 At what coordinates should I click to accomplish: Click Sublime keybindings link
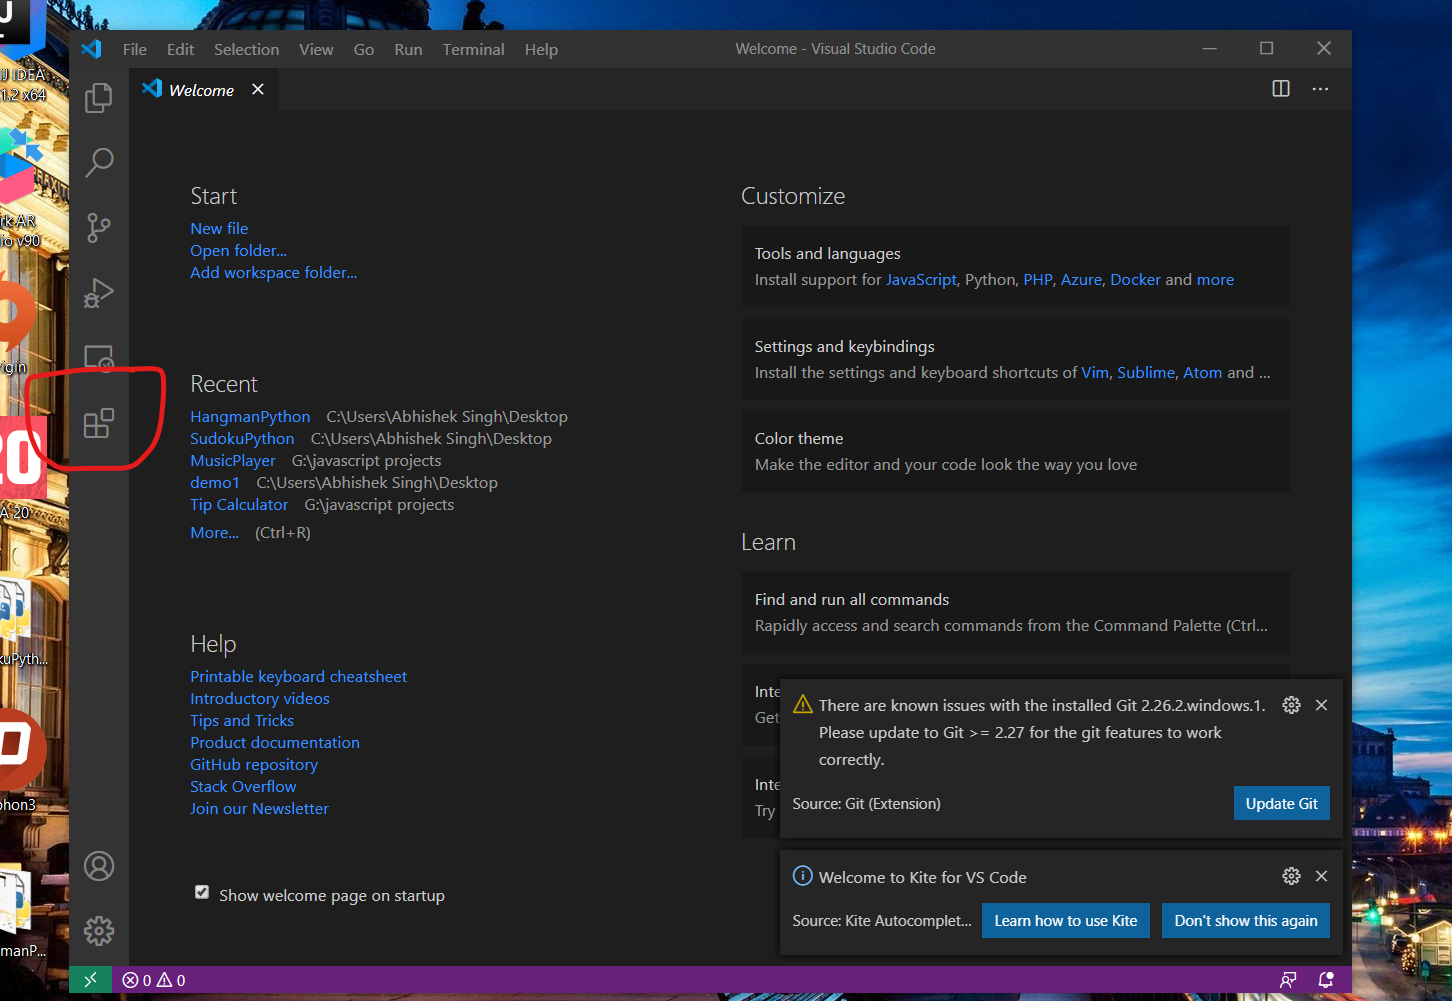point(1146,372)
